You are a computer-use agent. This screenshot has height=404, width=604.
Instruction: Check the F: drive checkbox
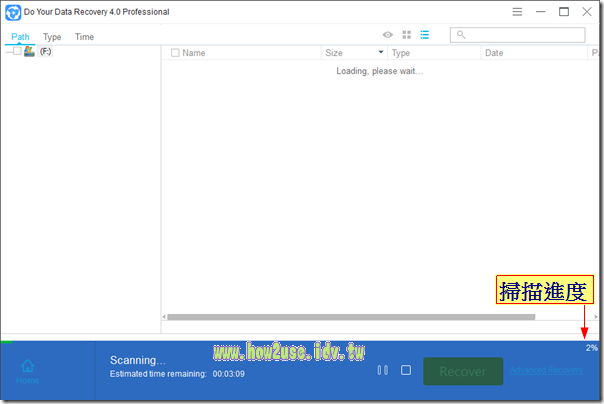(17, 51)
